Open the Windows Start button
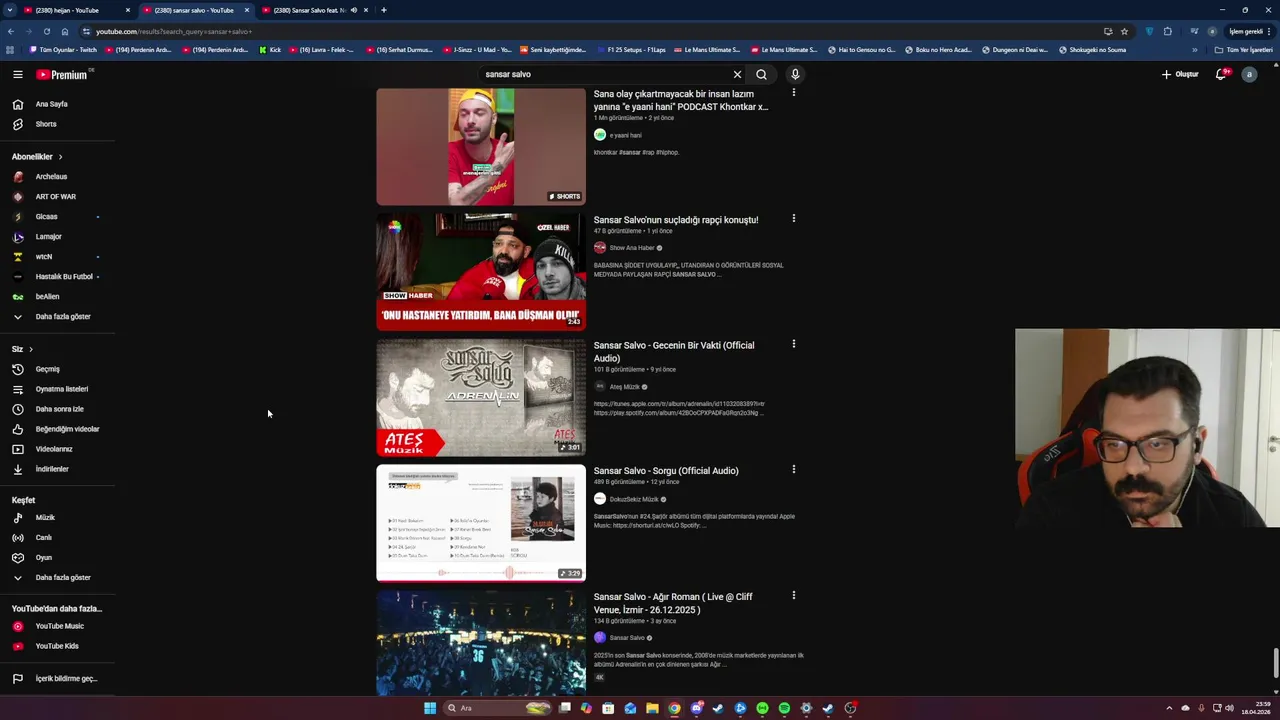This screenshot has height=720, width=1280. [x=430, y=708]
